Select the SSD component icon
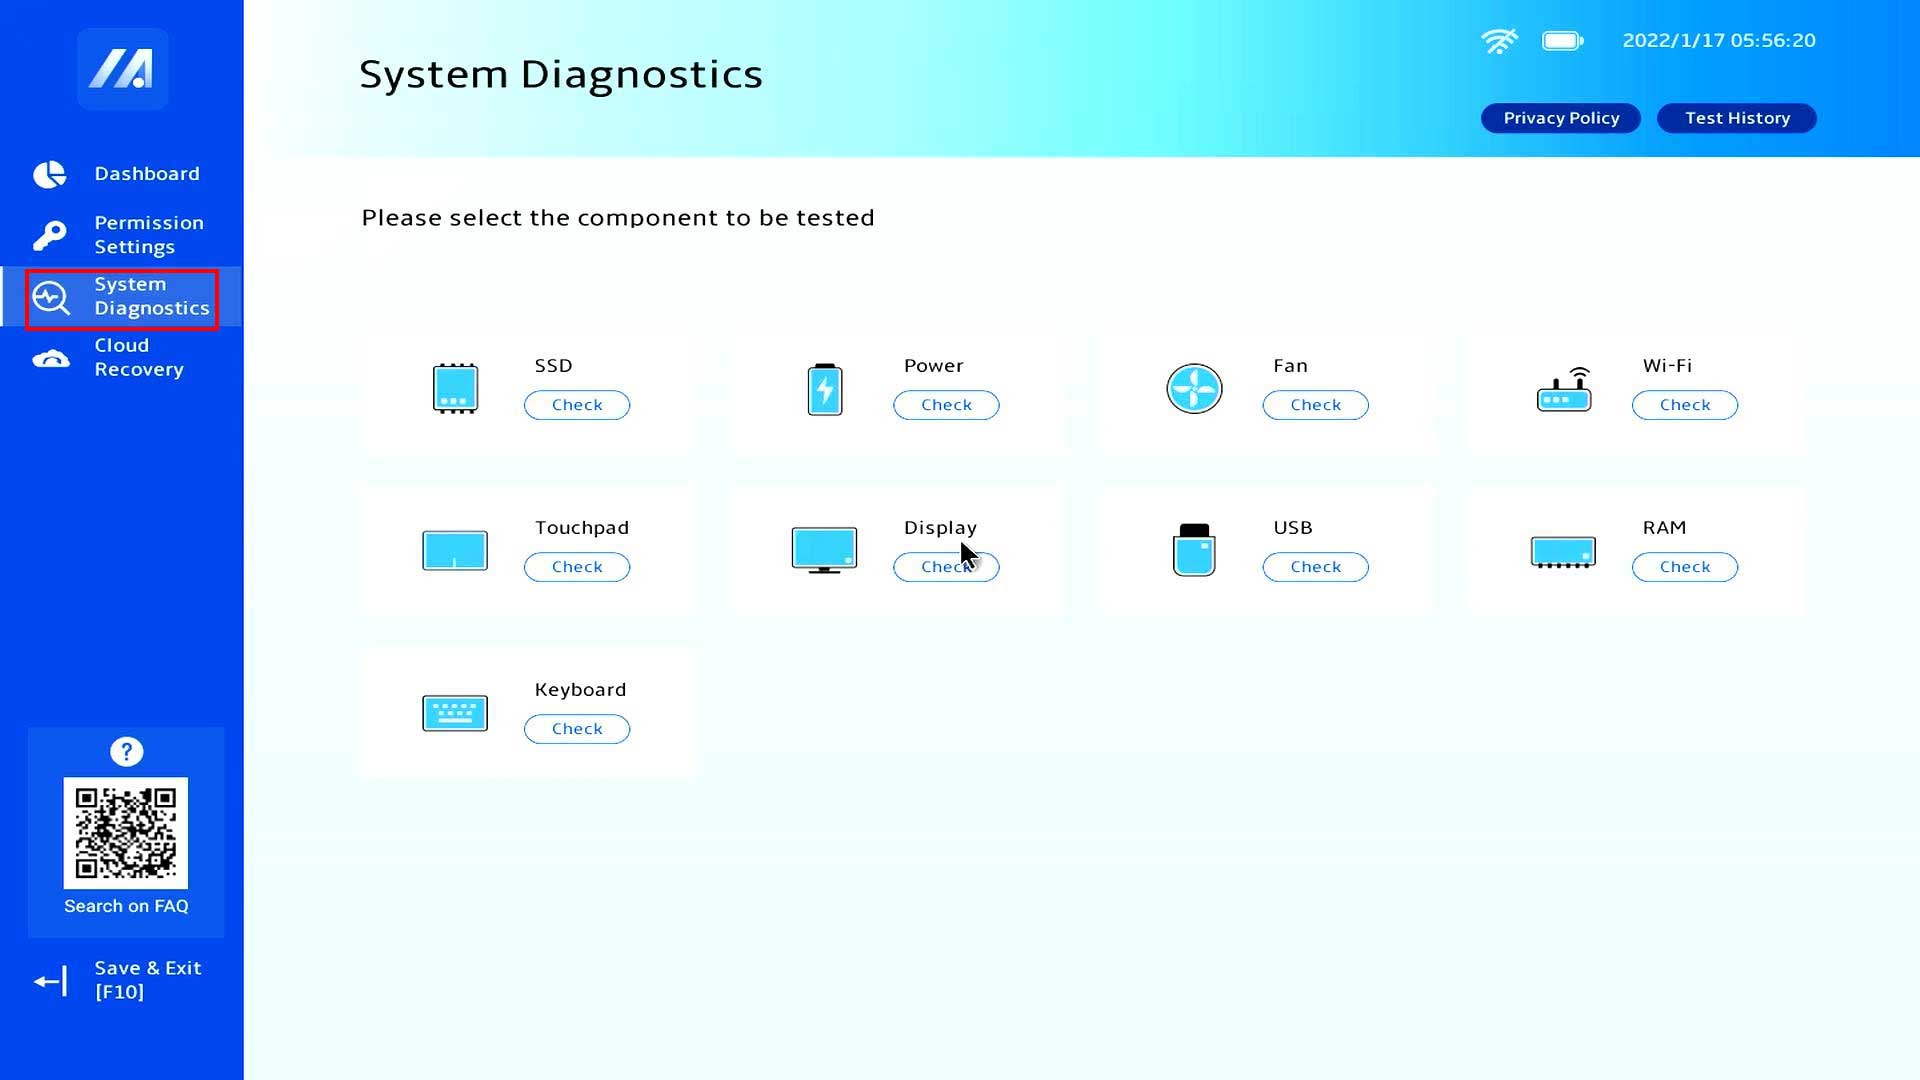1920x1080 pixels. point(455,389)
